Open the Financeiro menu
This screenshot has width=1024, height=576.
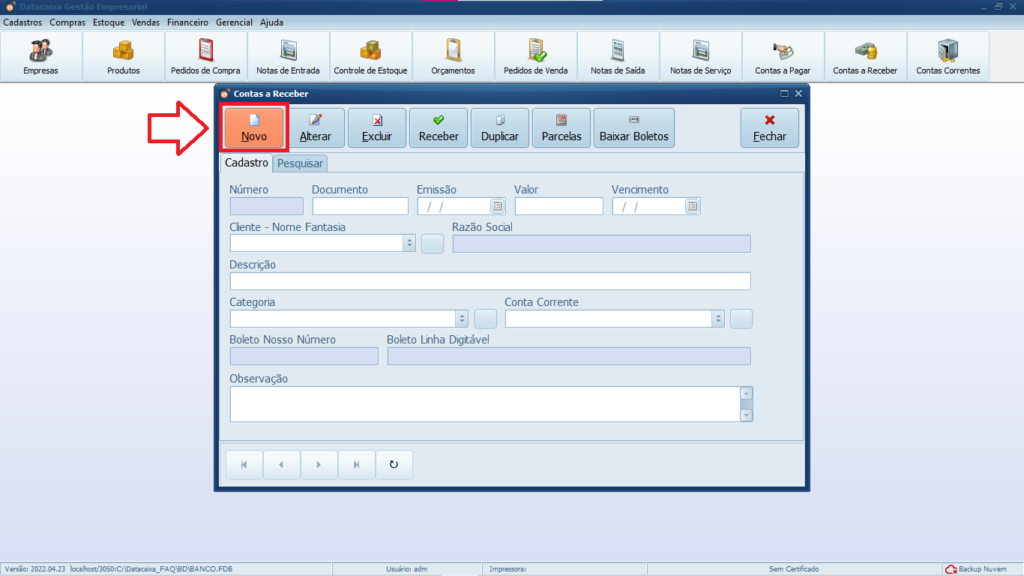187,22
